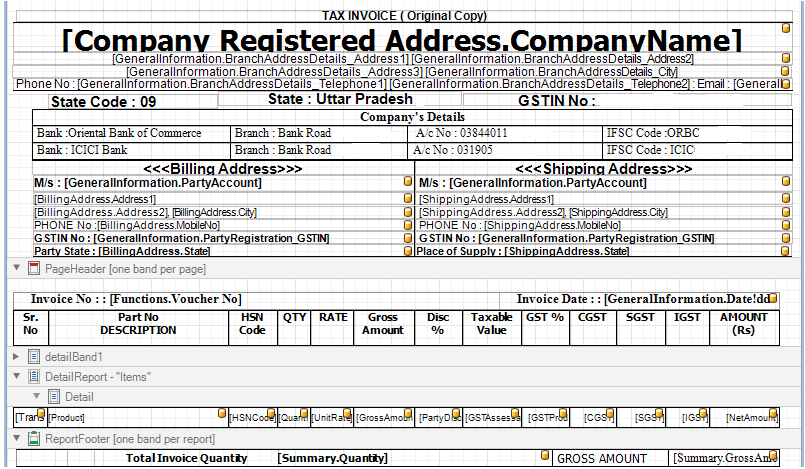Click the ReportFooter band icon
Screen dimensions: 805x469
coord(34,439)
